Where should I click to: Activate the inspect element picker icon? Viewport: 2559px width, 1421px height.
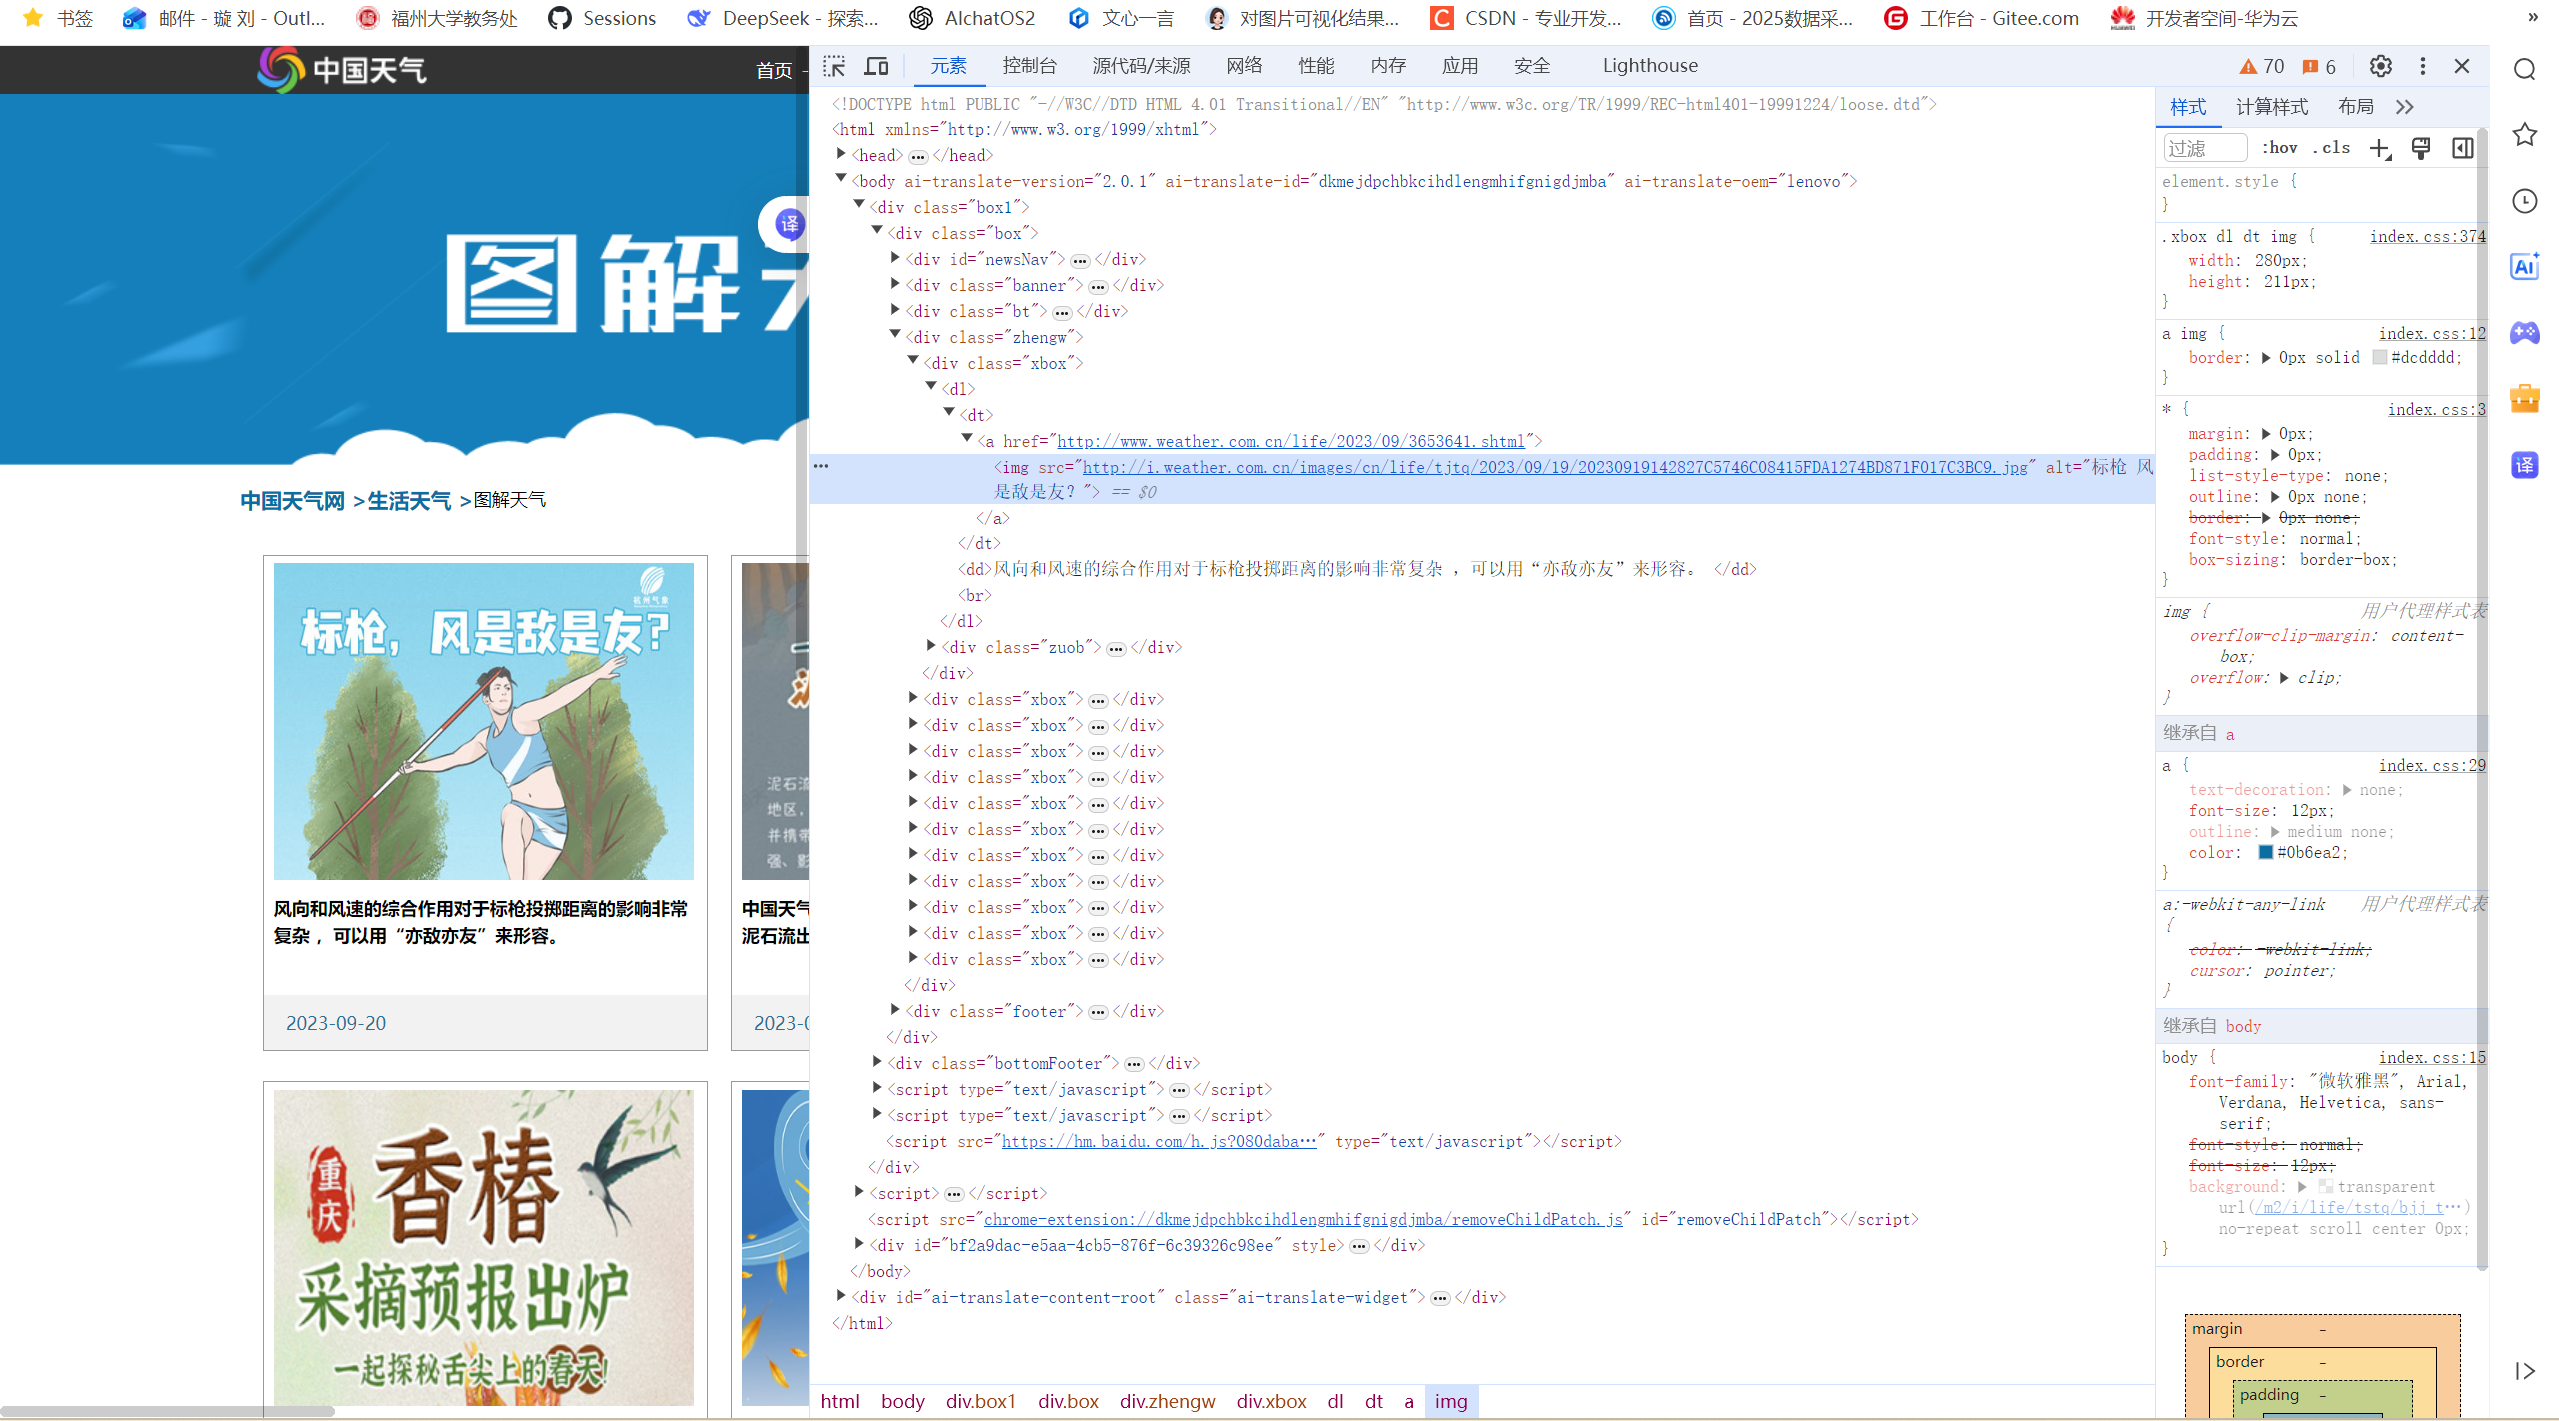pos(834,66)
